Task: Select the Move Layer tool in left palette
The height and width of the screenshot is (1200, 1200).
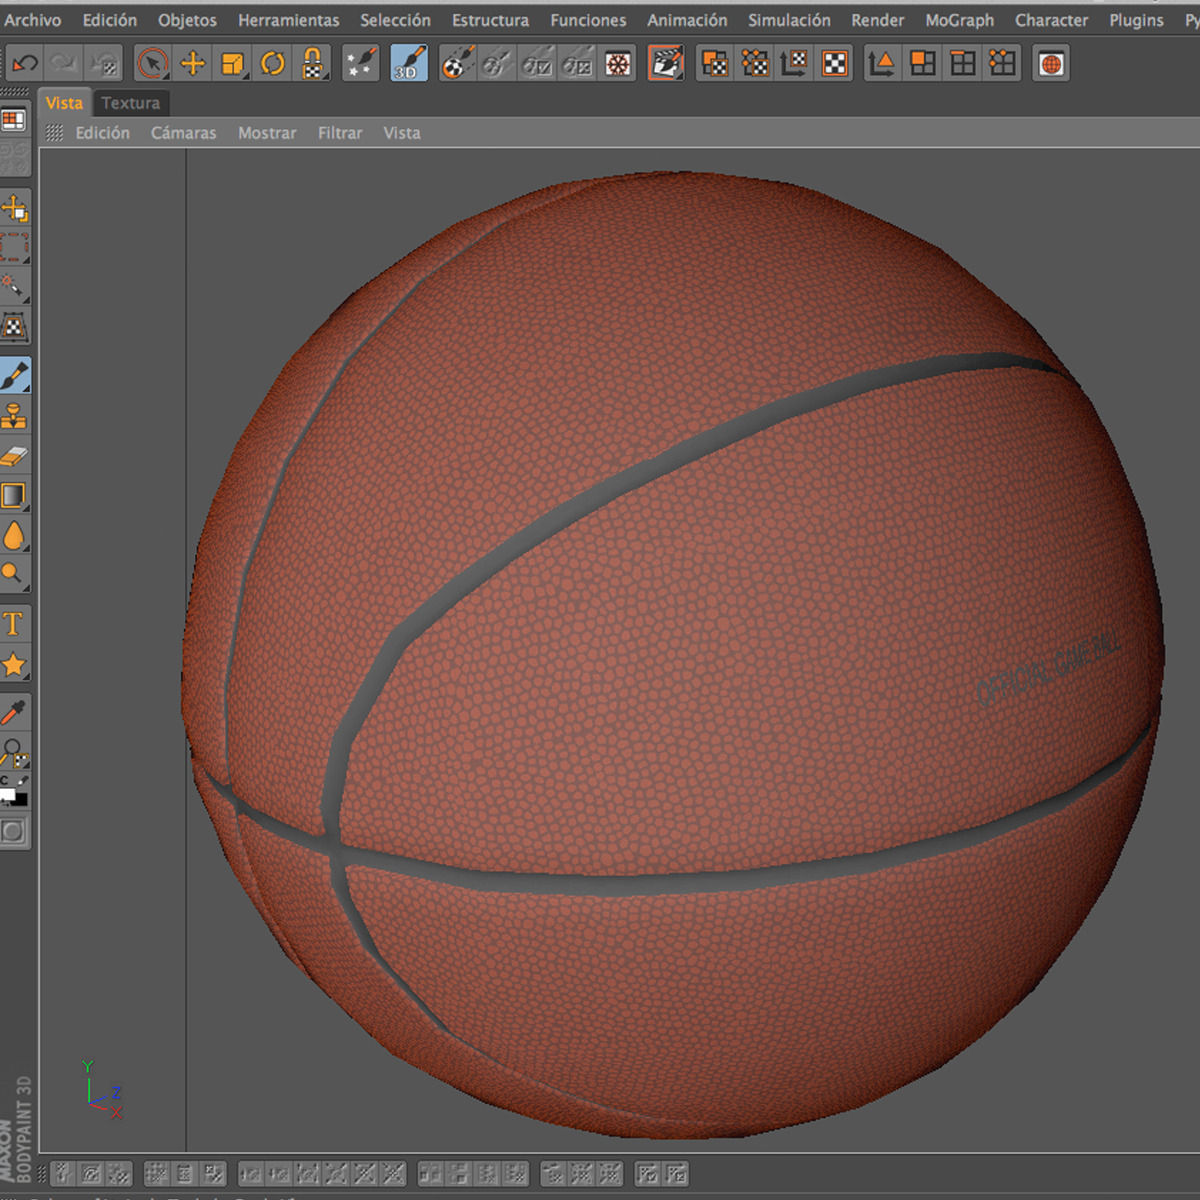Action: click(14, 208)
